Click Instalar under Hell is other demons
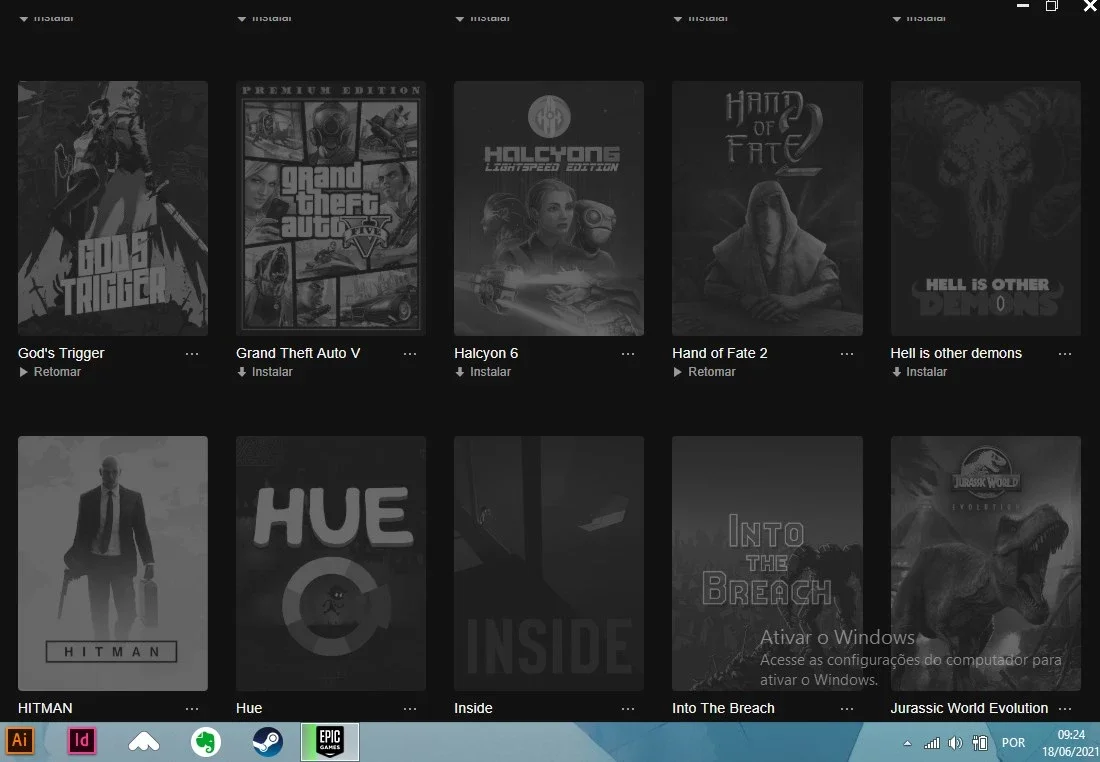This screenshot has height=762, width=1100. [x=919, y=372]
